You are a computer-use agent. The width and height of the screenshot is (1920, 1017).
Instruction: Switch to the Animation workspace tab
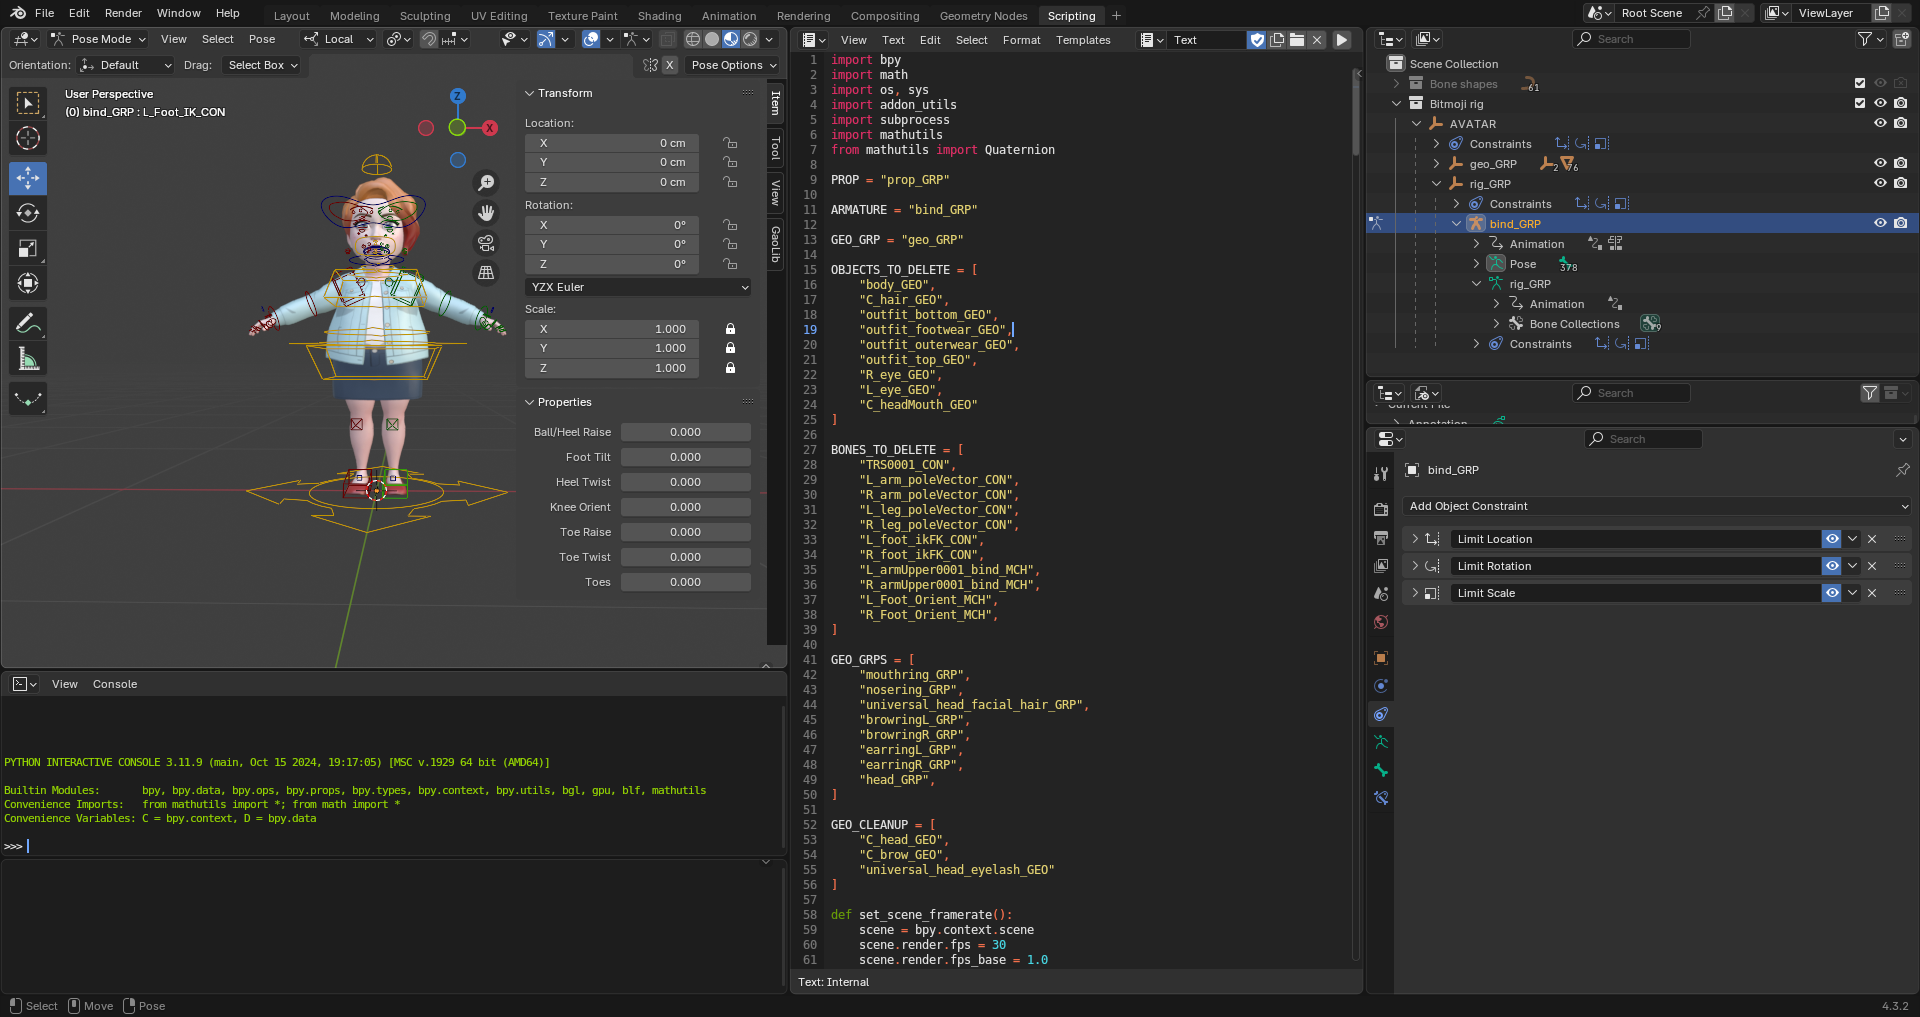[x=728, y=16]
